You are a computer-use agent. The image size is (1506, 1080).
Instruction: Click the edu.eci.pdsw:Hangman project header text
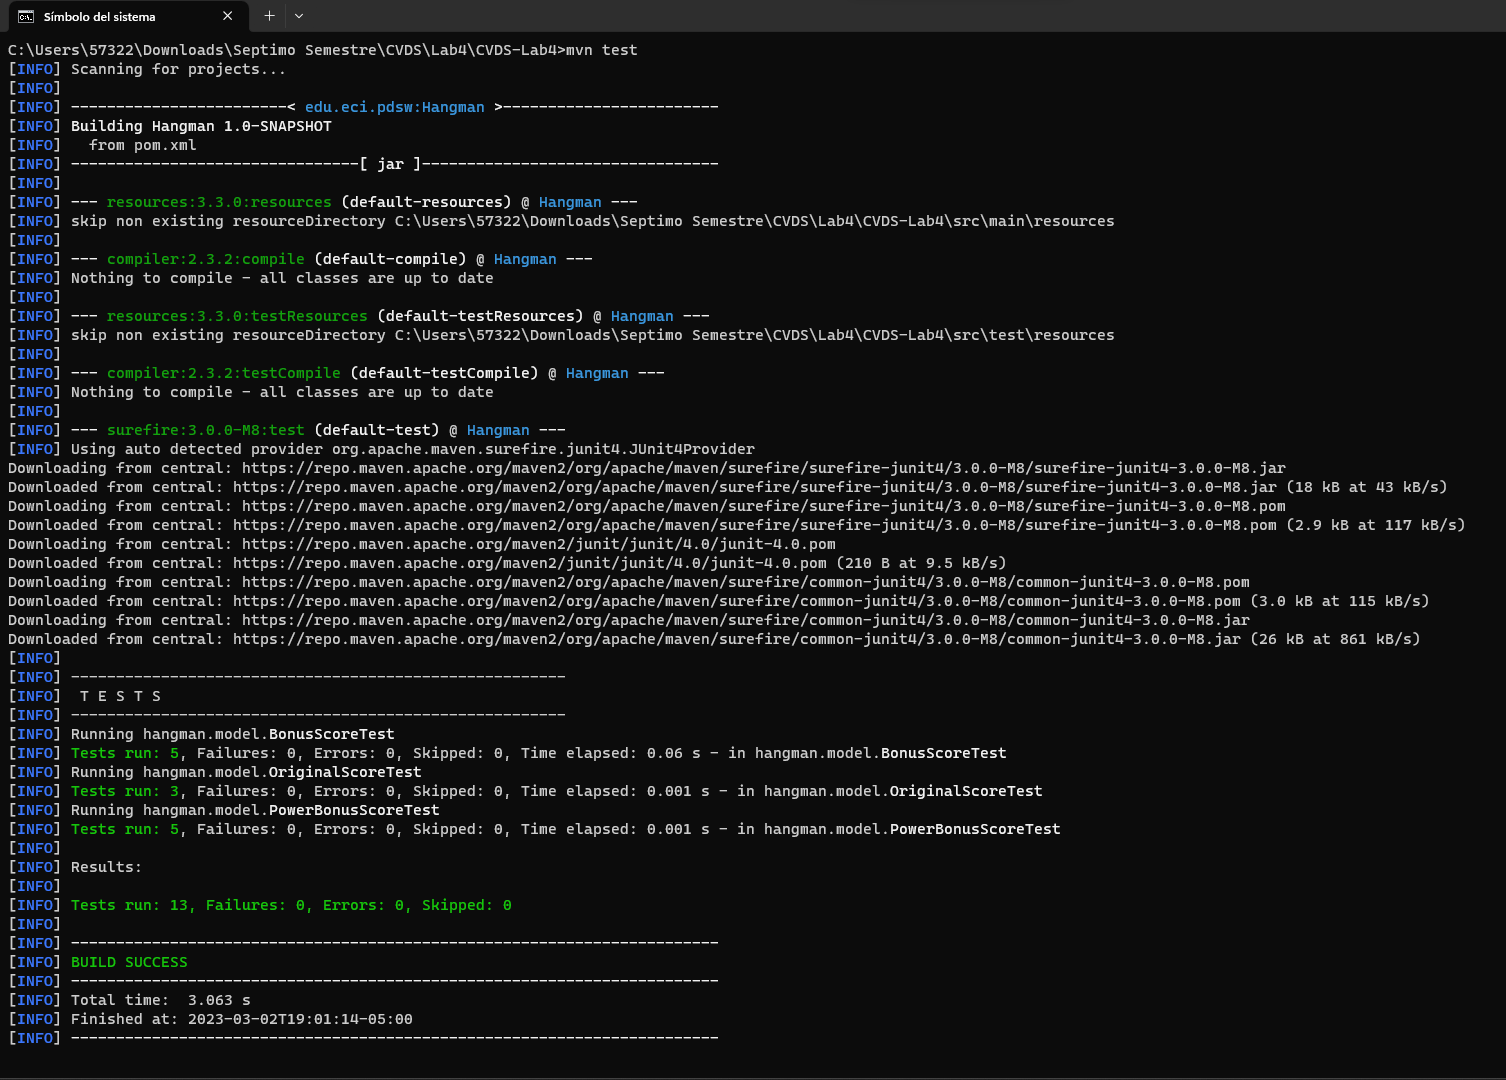click(394, 106)
